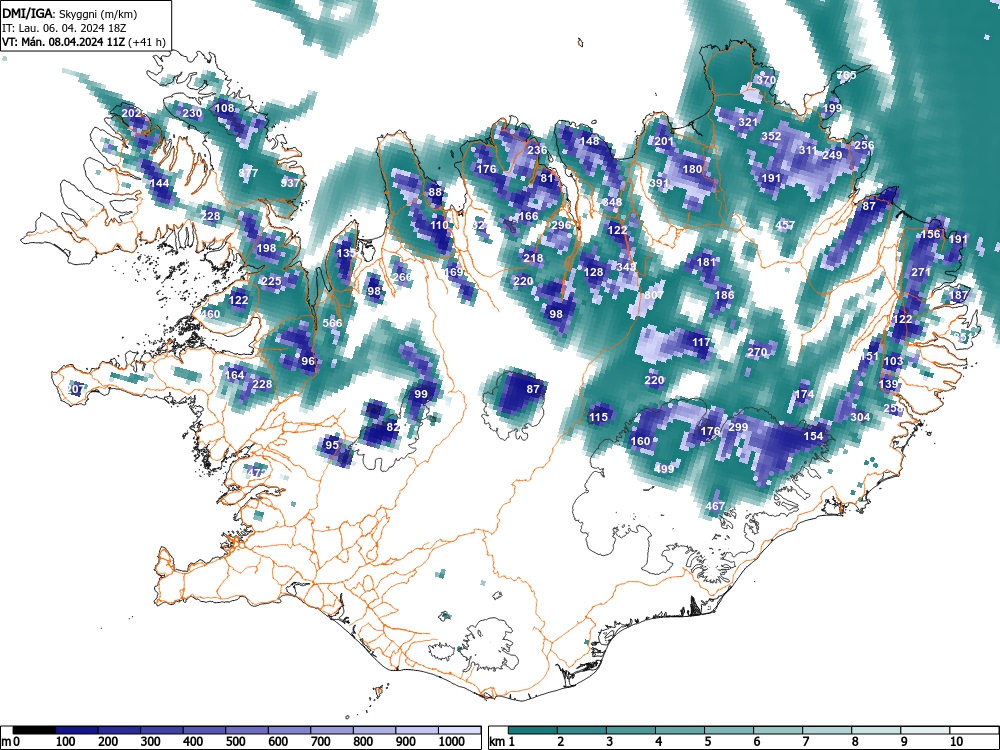Click the visibility value 207 on the Snæfellsnes tip
The width and height of the screenshot is (1000, 750).
[x=75, y=388]
